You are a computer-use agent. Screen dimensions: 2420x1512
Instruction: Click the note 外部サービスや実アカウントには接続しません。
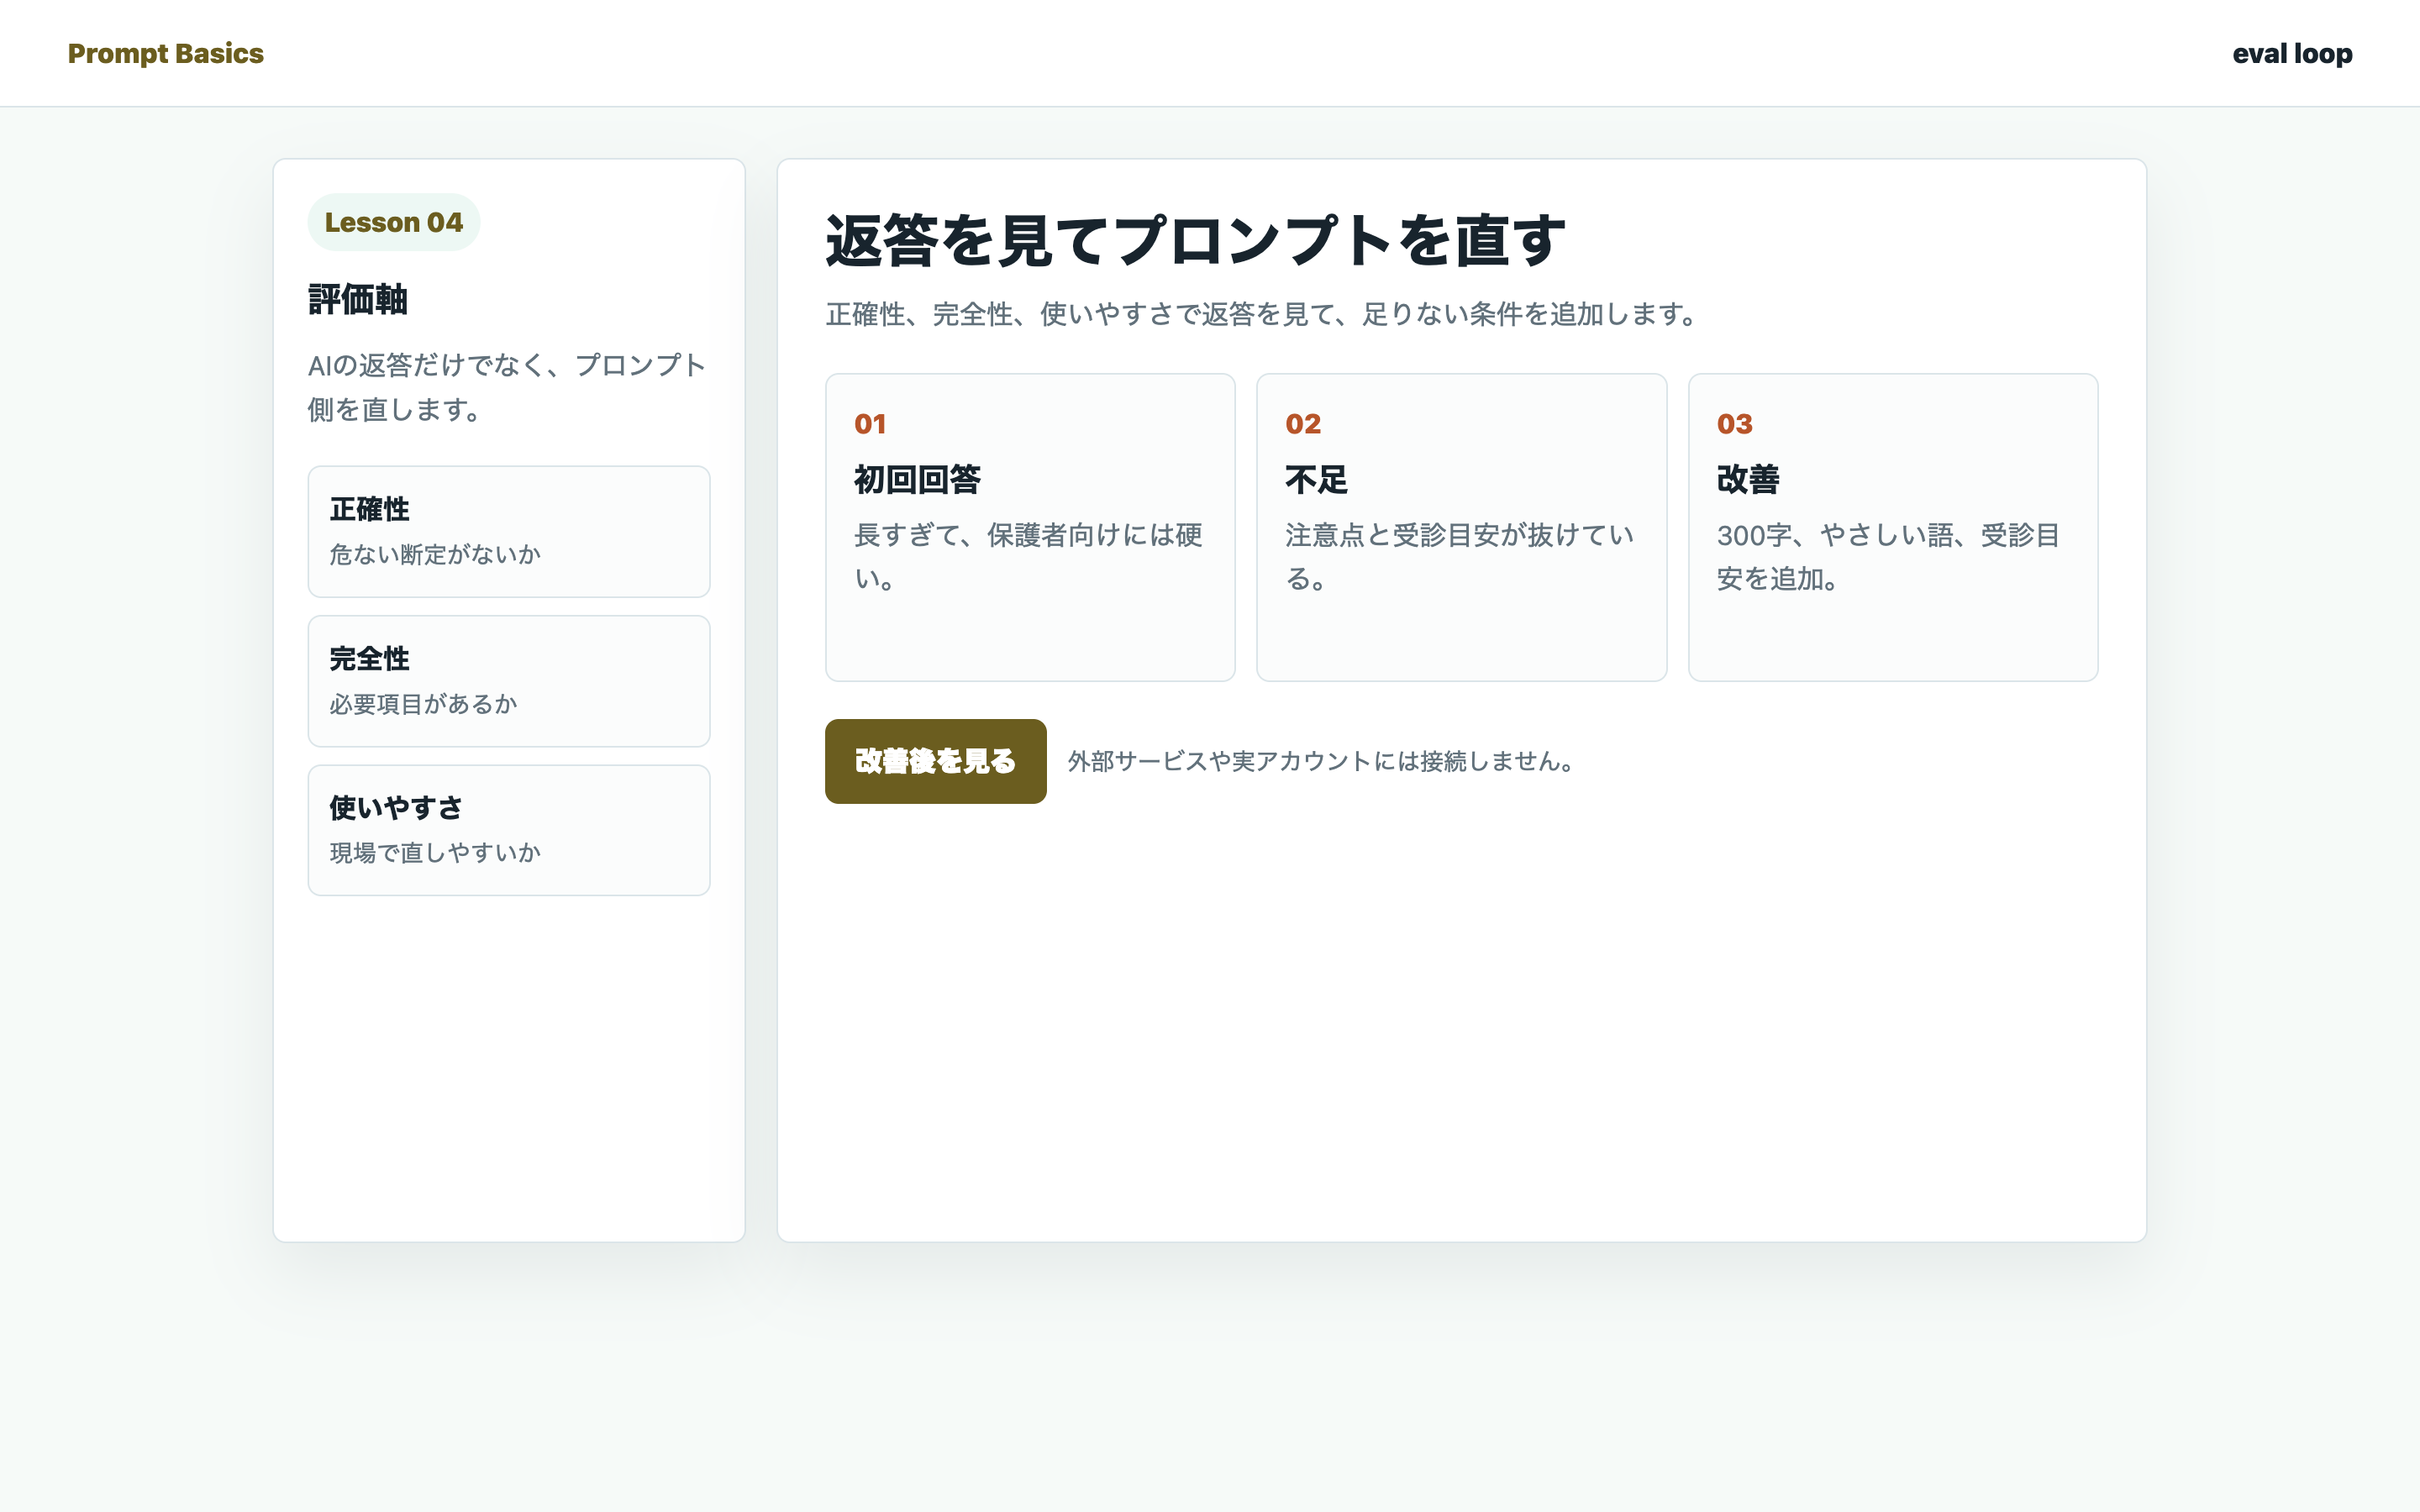(x=1321, y=761)
